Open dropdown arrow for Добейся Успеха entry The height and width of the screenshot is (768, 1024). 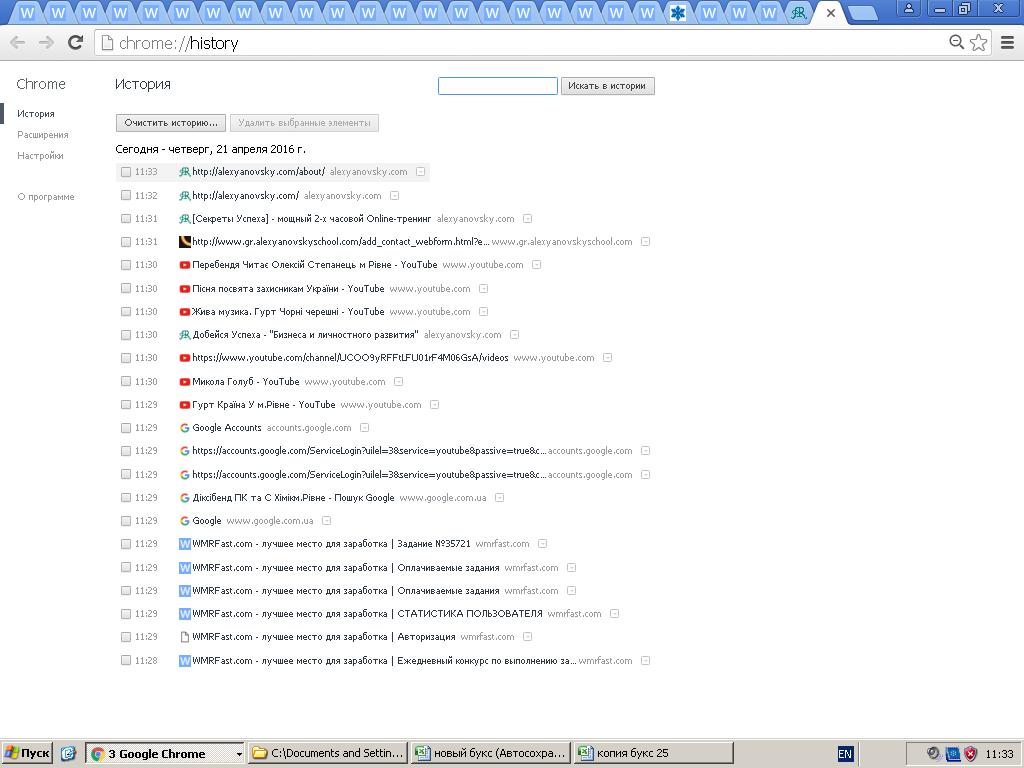[515, 335]
